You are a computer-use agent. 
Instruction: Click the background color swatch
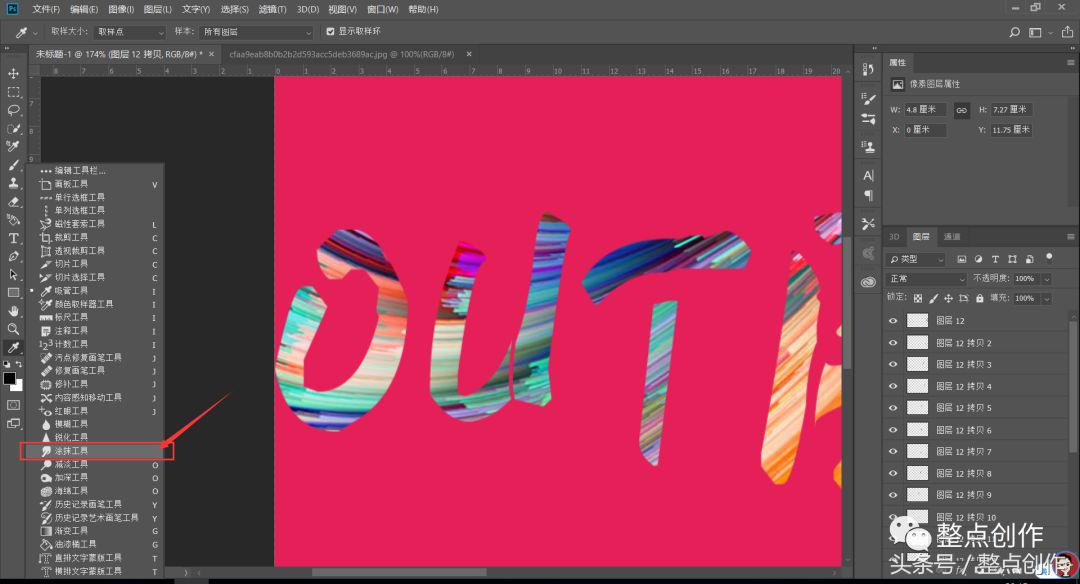click(x=19, y=386)
